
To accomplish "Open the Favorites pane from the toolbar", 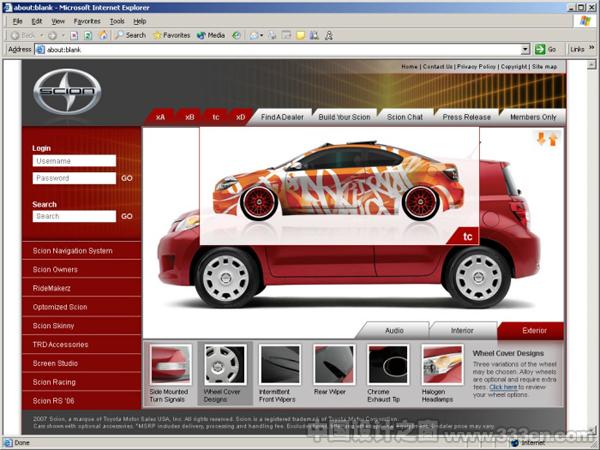I will click(171, 35).
